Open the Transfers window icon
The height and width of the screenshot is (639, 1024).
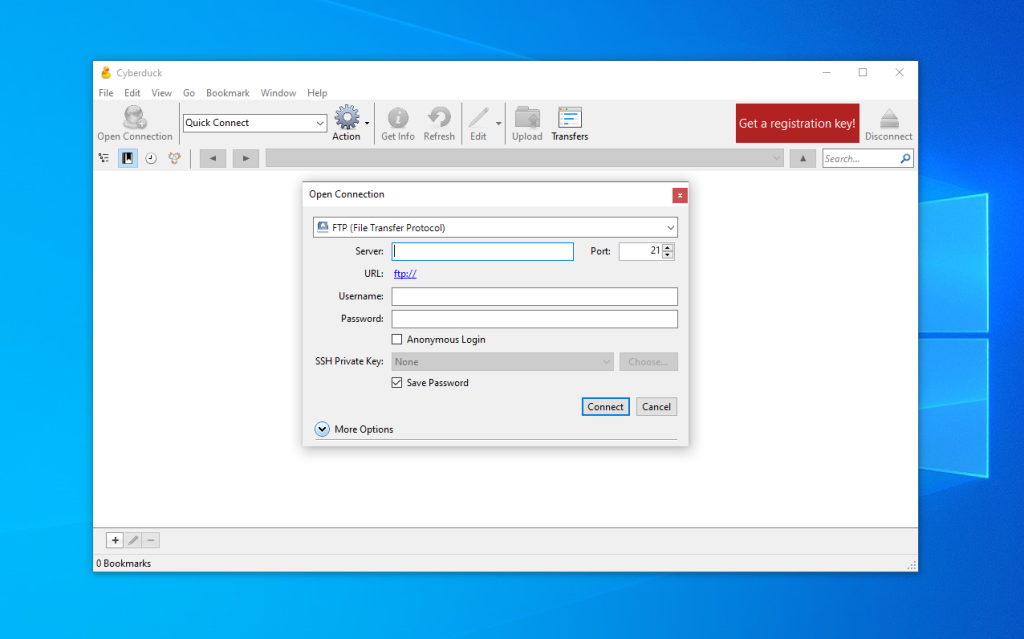click(x=570, y=118)
